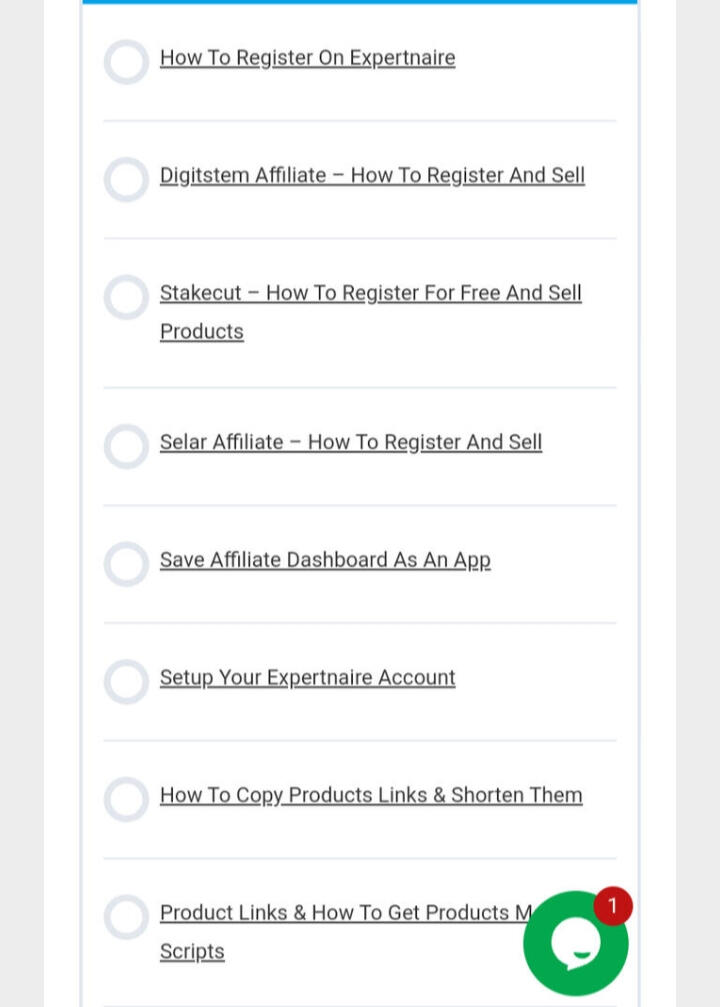Open Digitstem Affiliate registration lesson link
This screenshot has height=1007, width=720.
coord(372,176)
